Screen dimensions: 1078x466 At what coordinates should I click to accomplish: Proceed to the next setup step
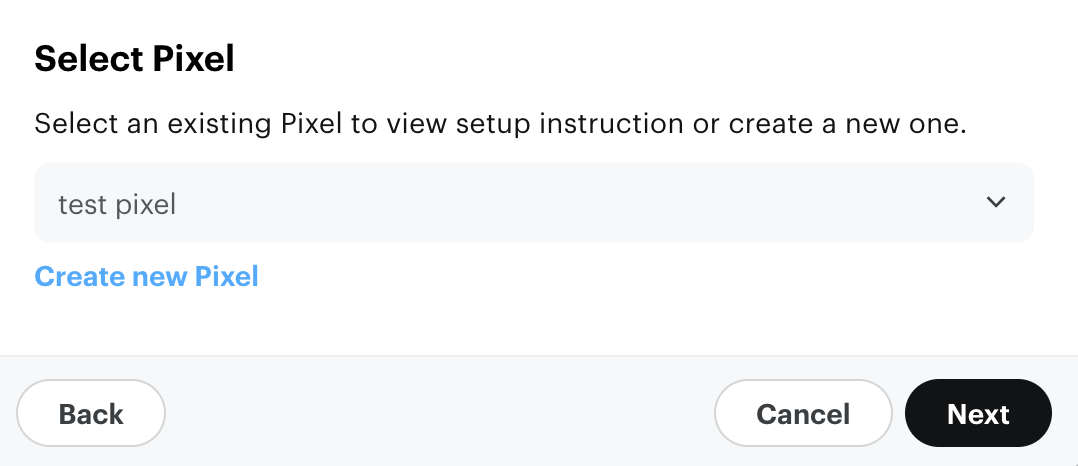978,413
